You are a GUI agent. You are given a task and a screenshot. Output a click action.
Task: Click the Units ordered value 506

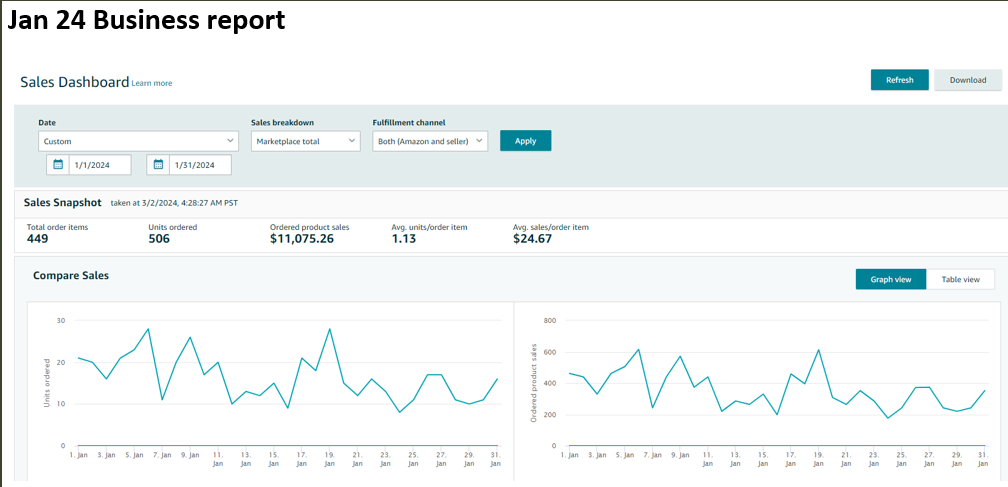159,239
